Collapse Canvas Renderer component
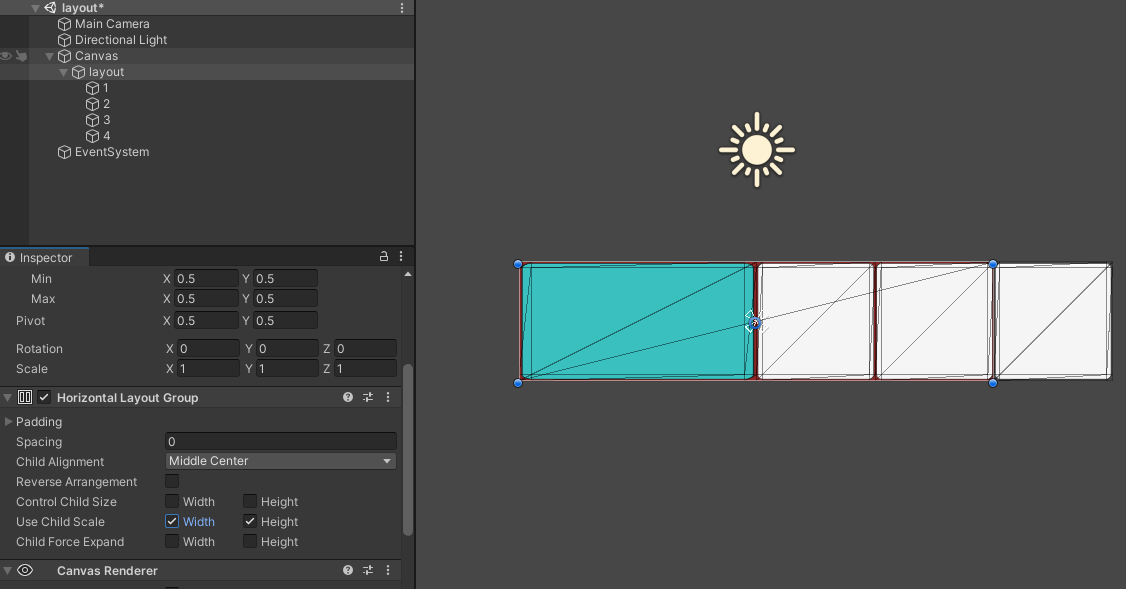 (x=7, y=570)
